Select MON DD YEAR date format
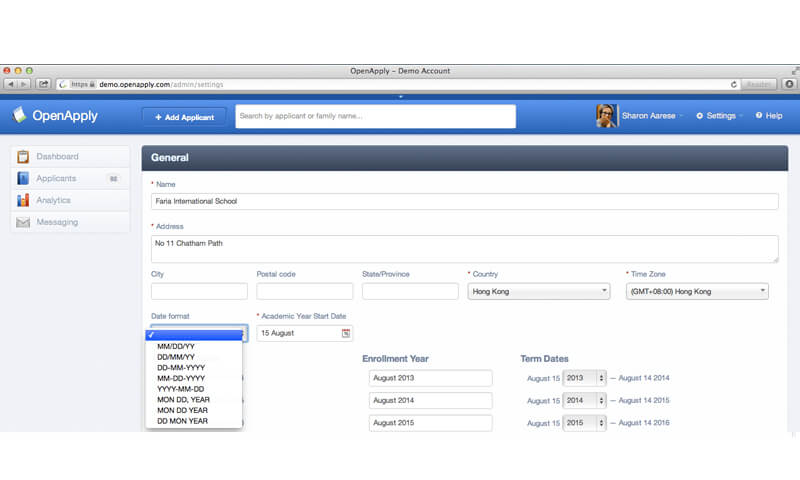The width and height of the screenshot is (800, 480). pyautogui.click(x=194, y=411)
